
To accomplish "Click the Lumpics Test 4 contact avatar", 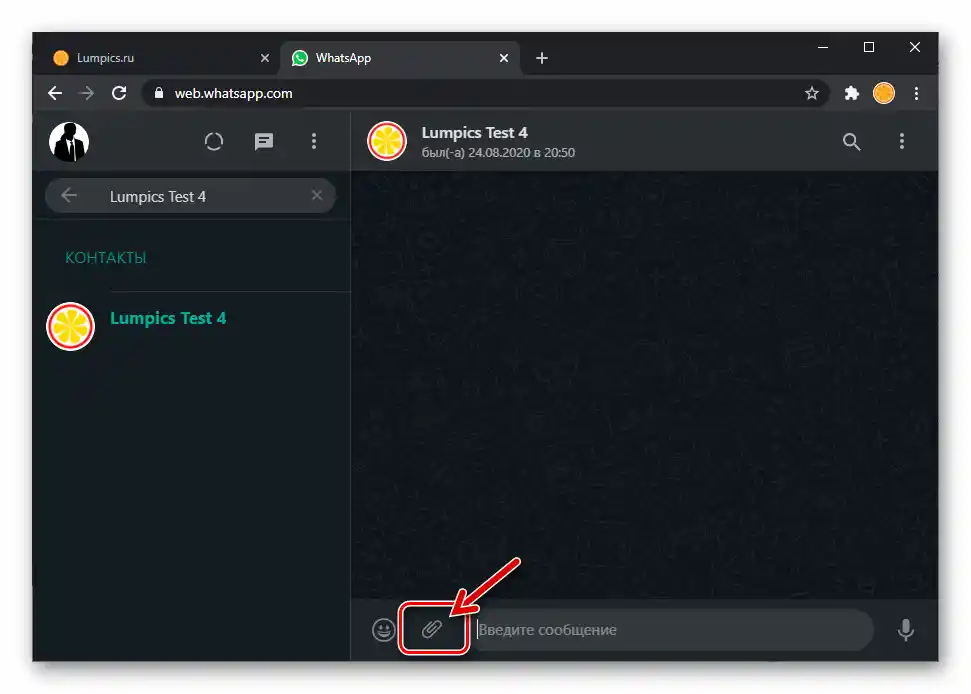I will [x=385, y=141].
